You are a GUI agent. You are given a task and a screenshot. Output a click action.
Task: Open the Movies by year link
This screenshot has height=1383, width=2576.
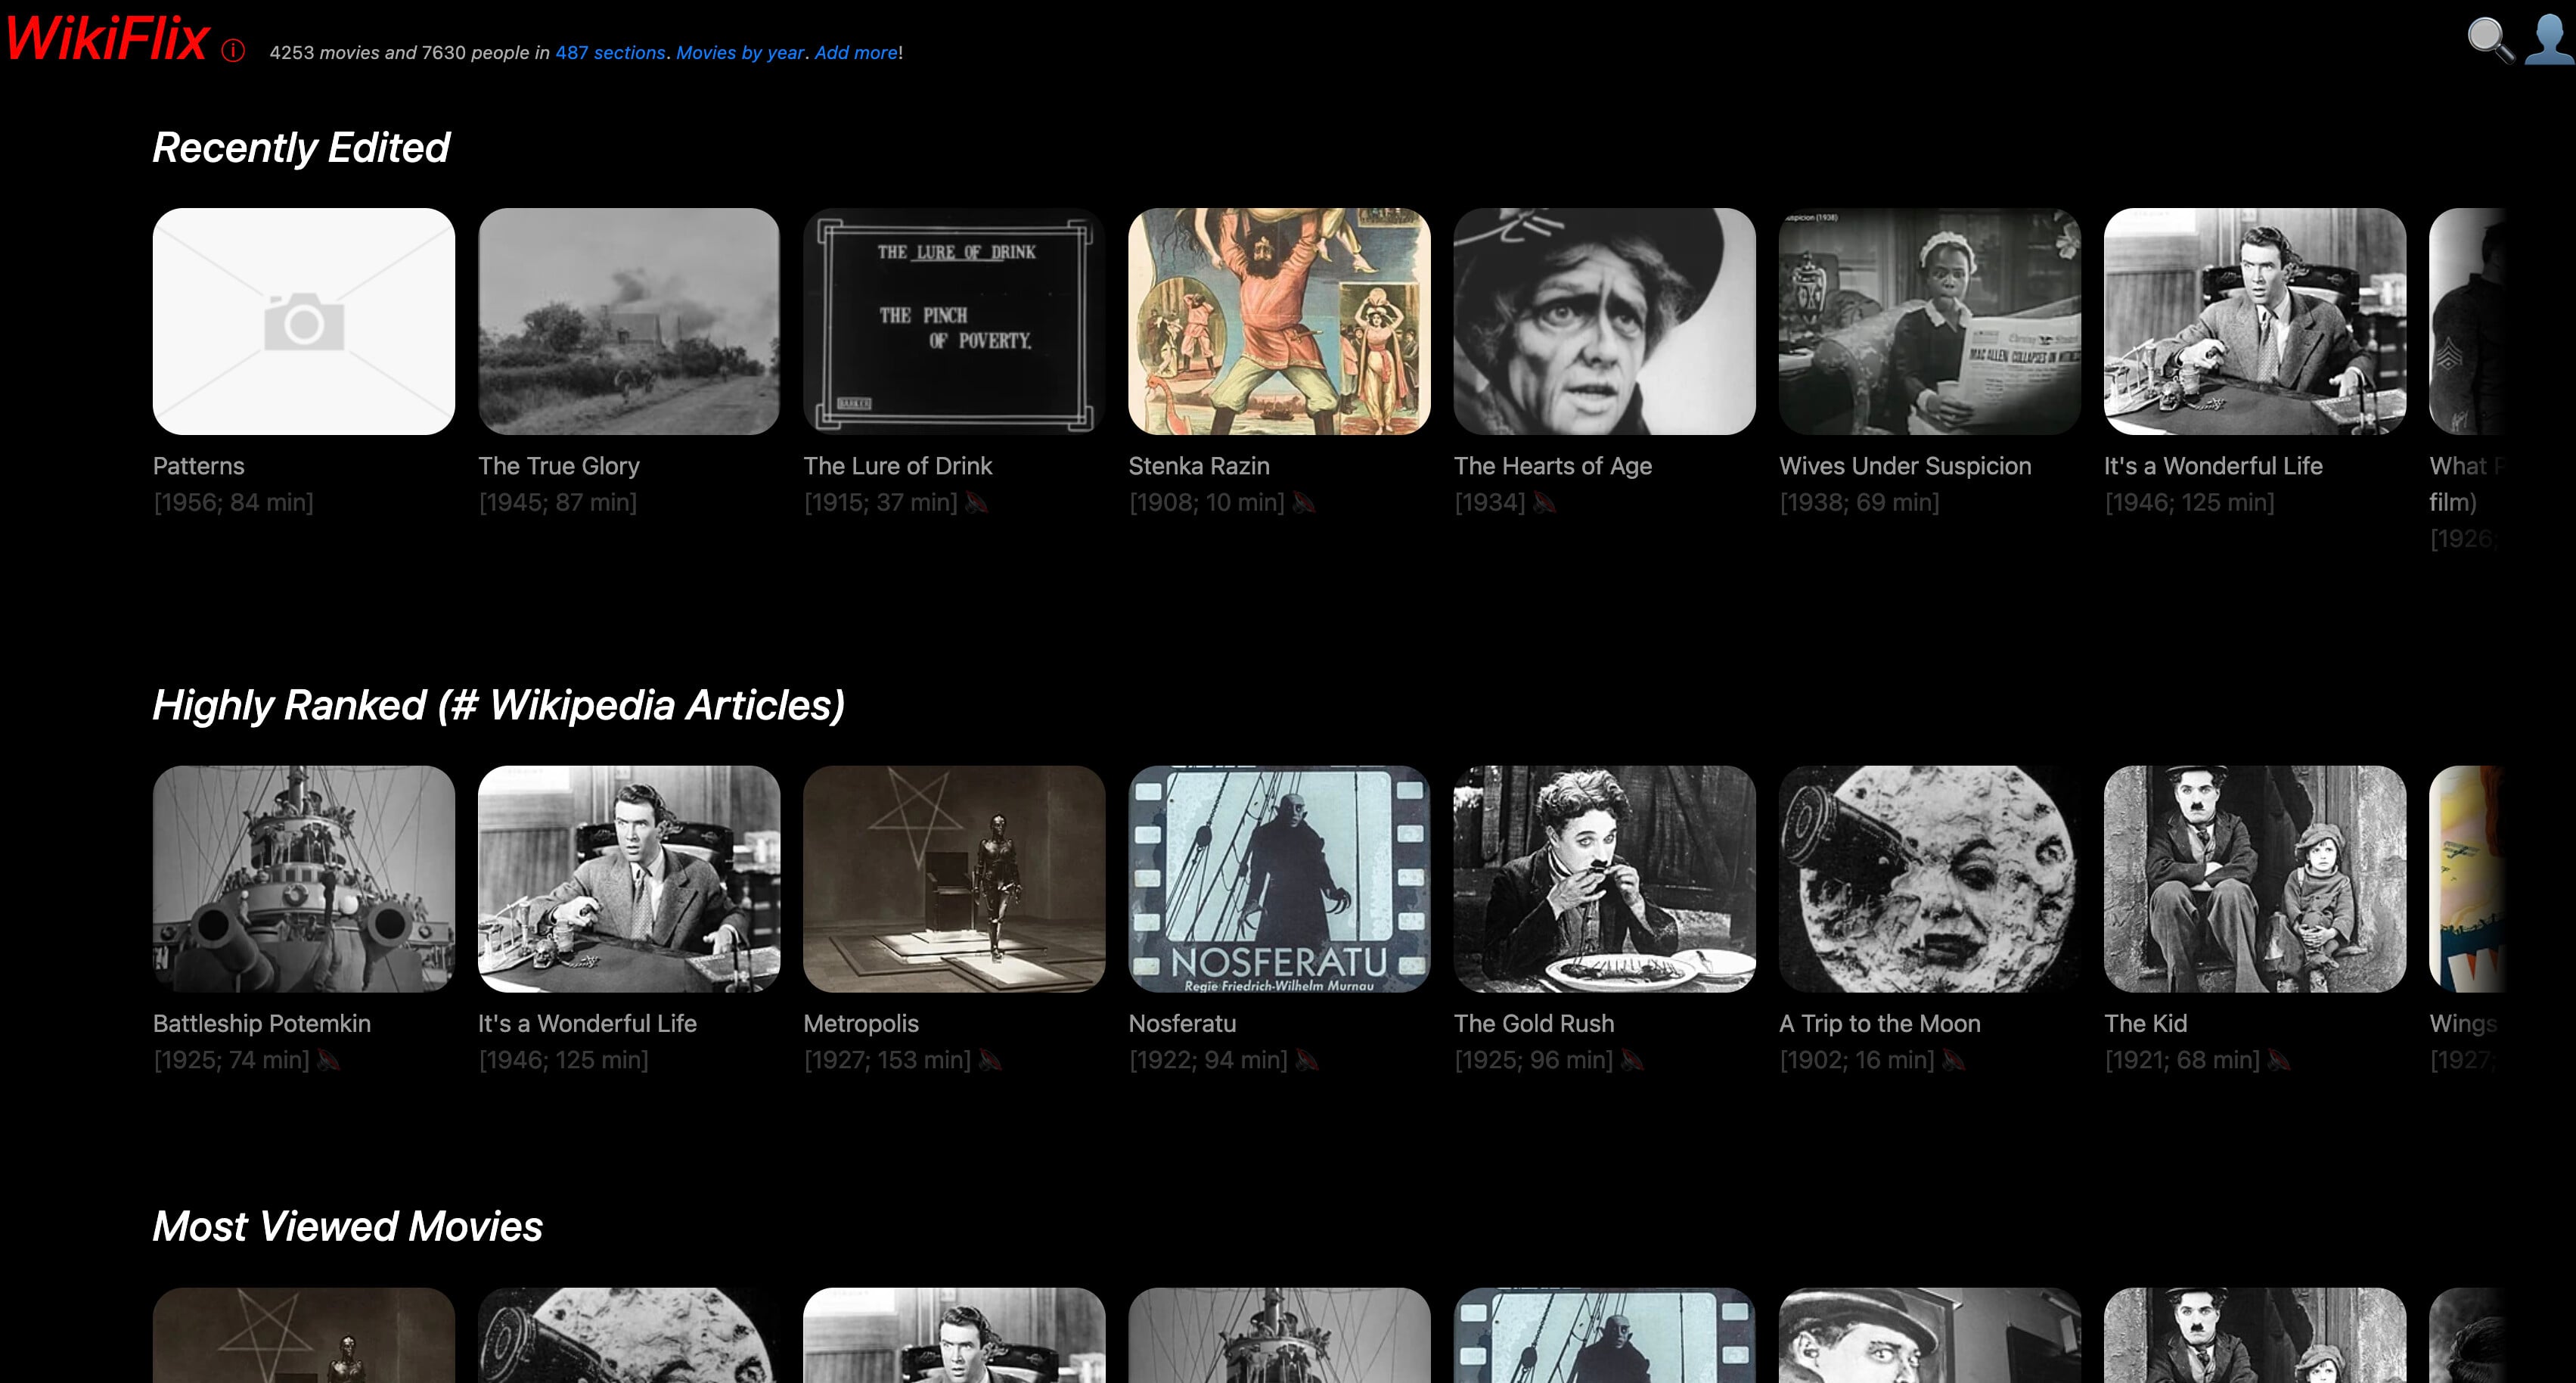740,53
